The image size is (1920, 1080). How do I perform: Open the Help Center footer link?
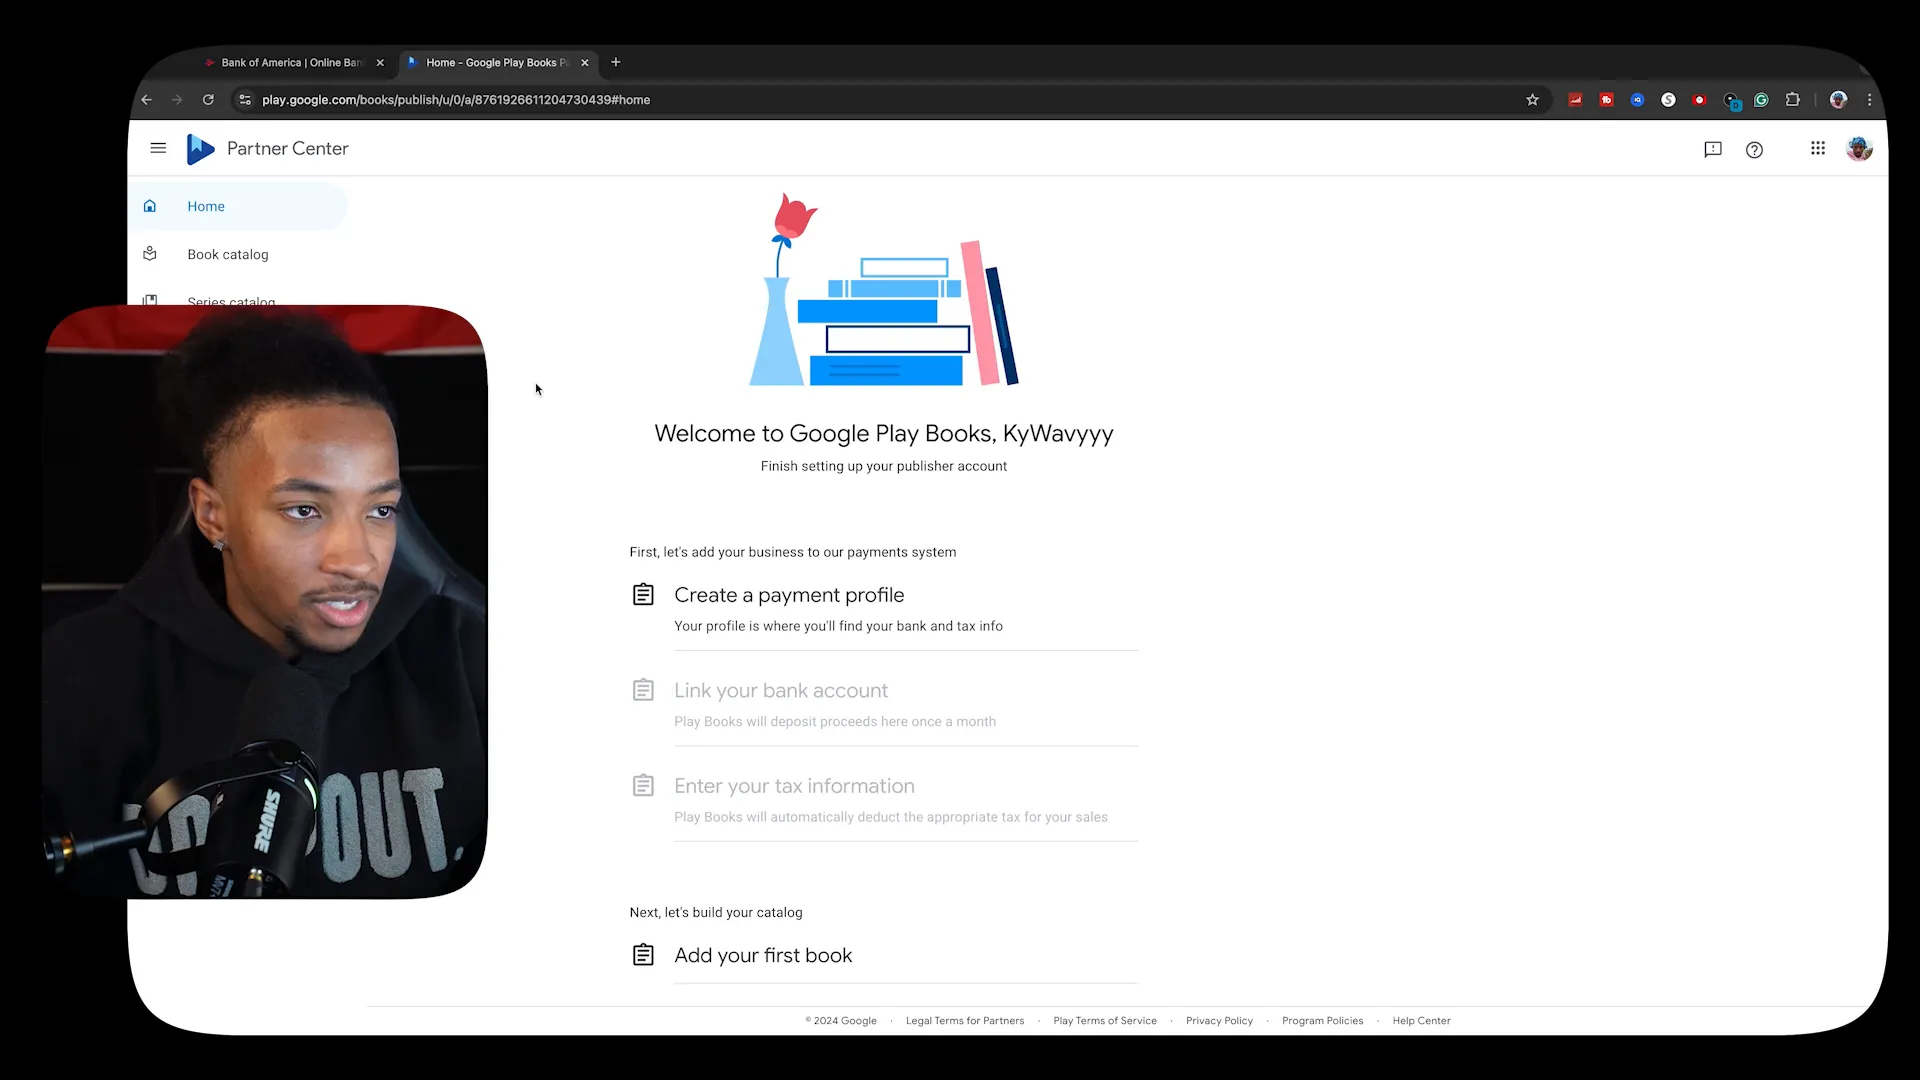(x=1421, y=1021)
